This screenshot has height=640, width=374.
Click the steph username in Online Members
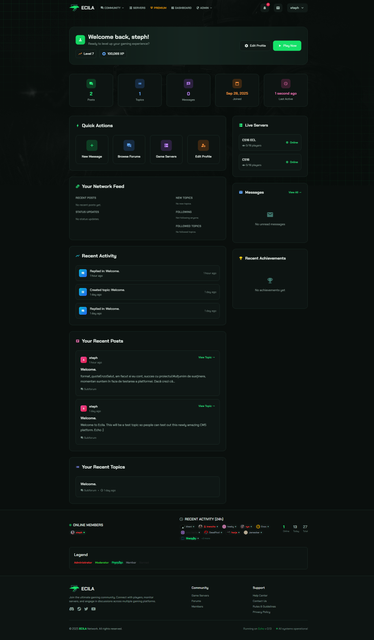click(x=79, y=532)
